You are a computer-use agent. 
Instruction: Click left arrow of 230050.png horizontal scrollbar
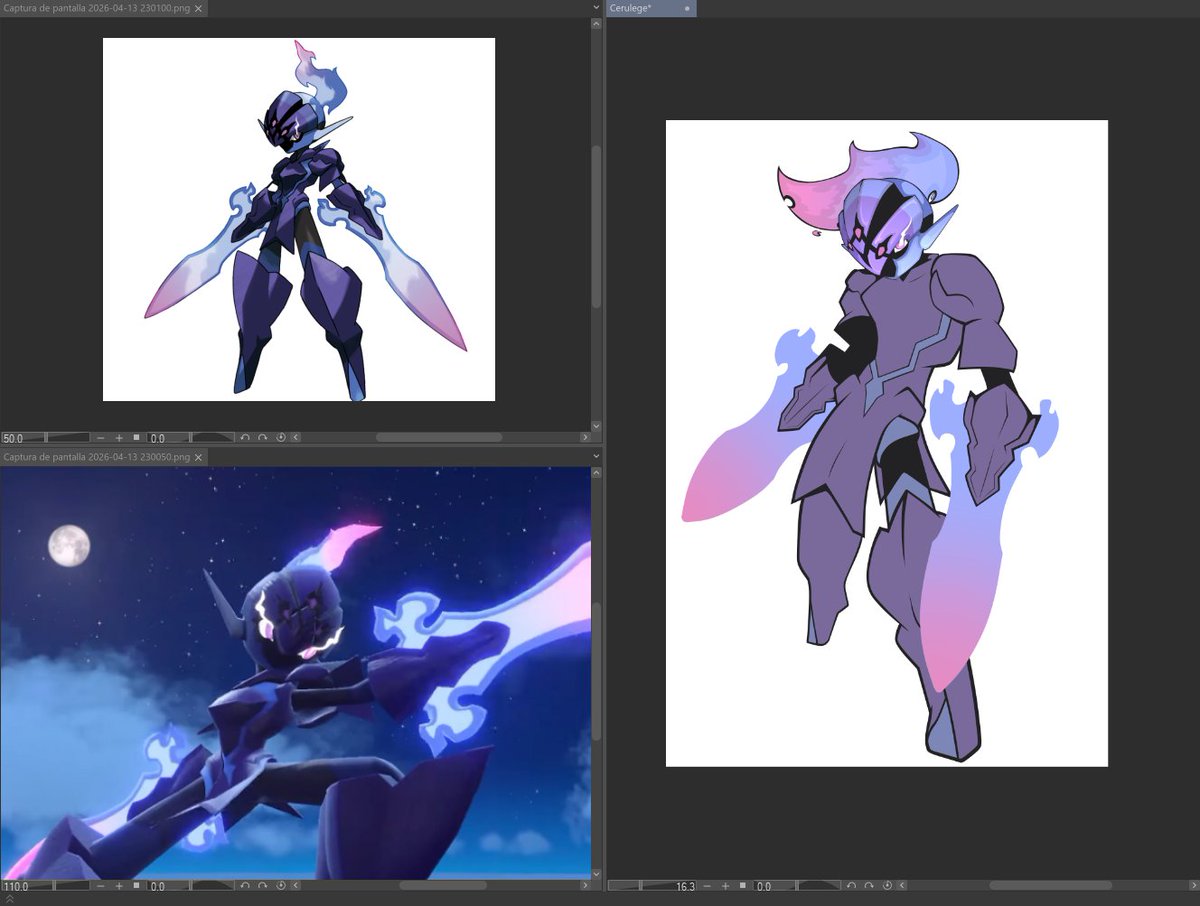tap(296, 886)
